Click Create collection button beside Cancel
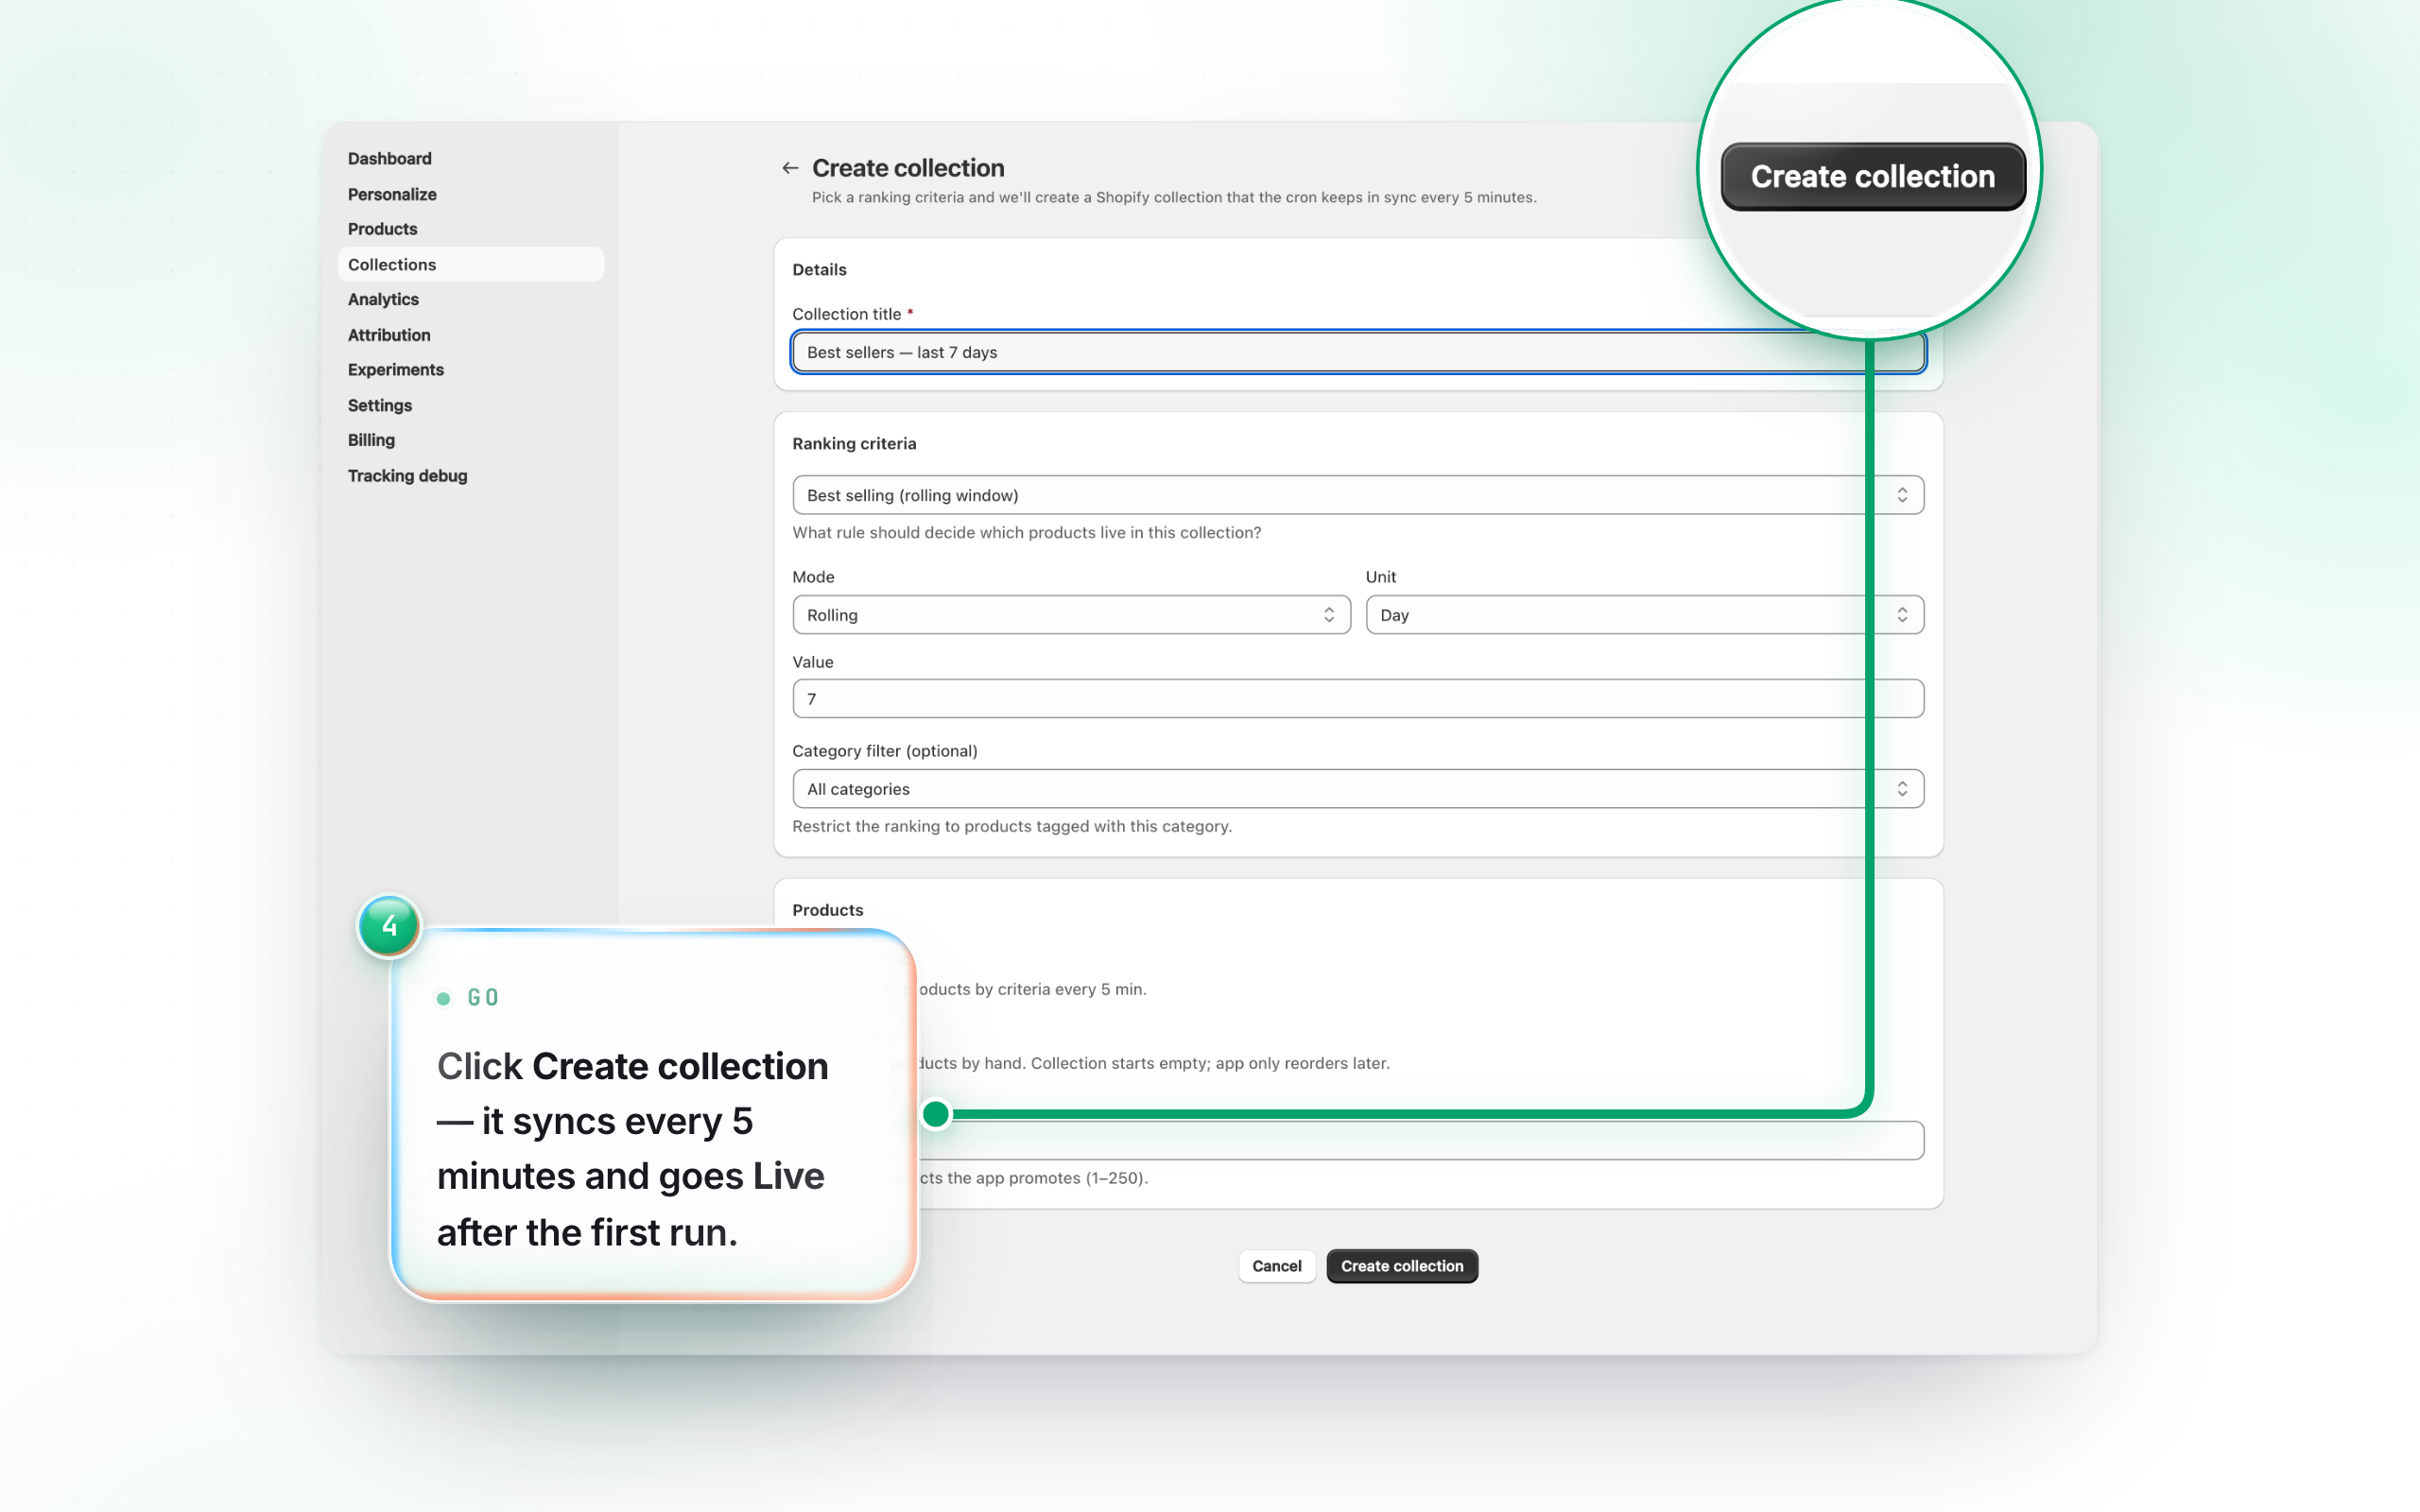The height and width of the screenshot is (1512, 2420). coord(1402,1266)
